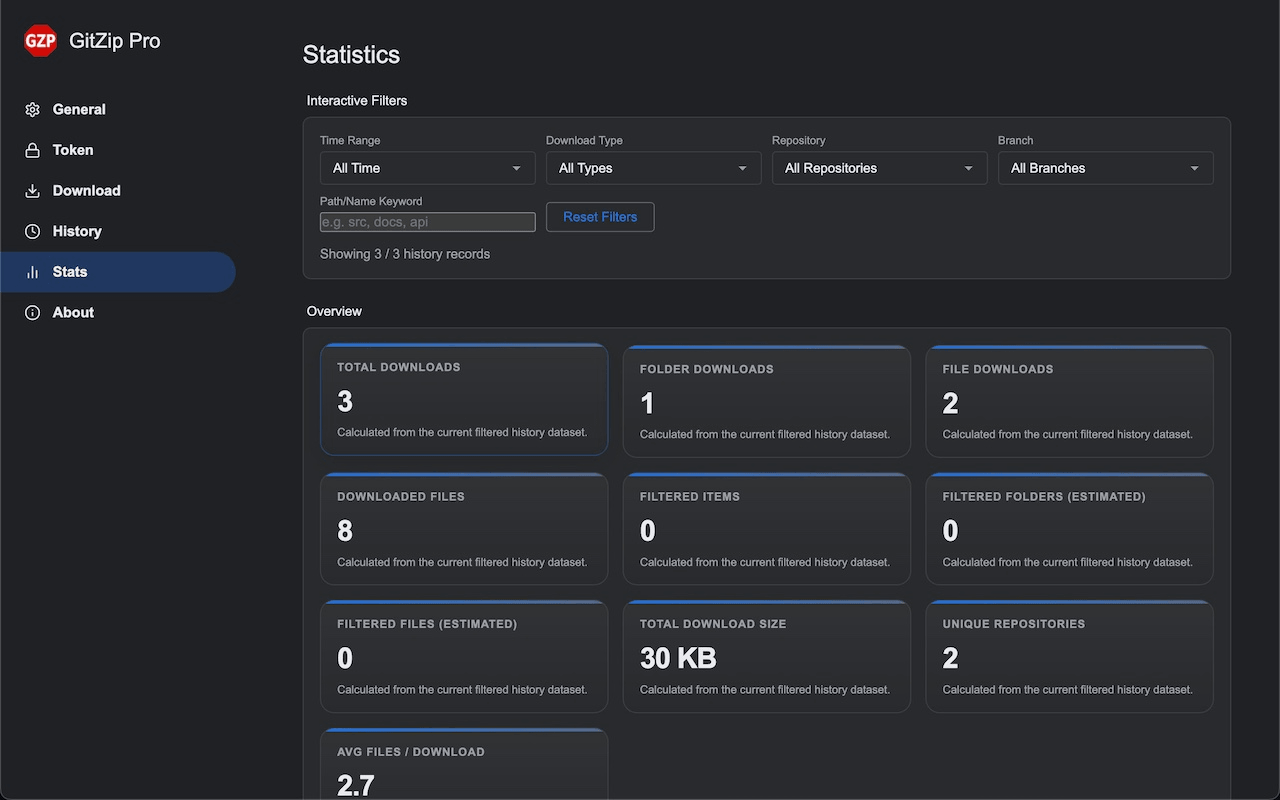Click the General gear icon in sidebar
Image resolution: width=1280 pixels, height=800 pixels.
click(x=33, y=110)
